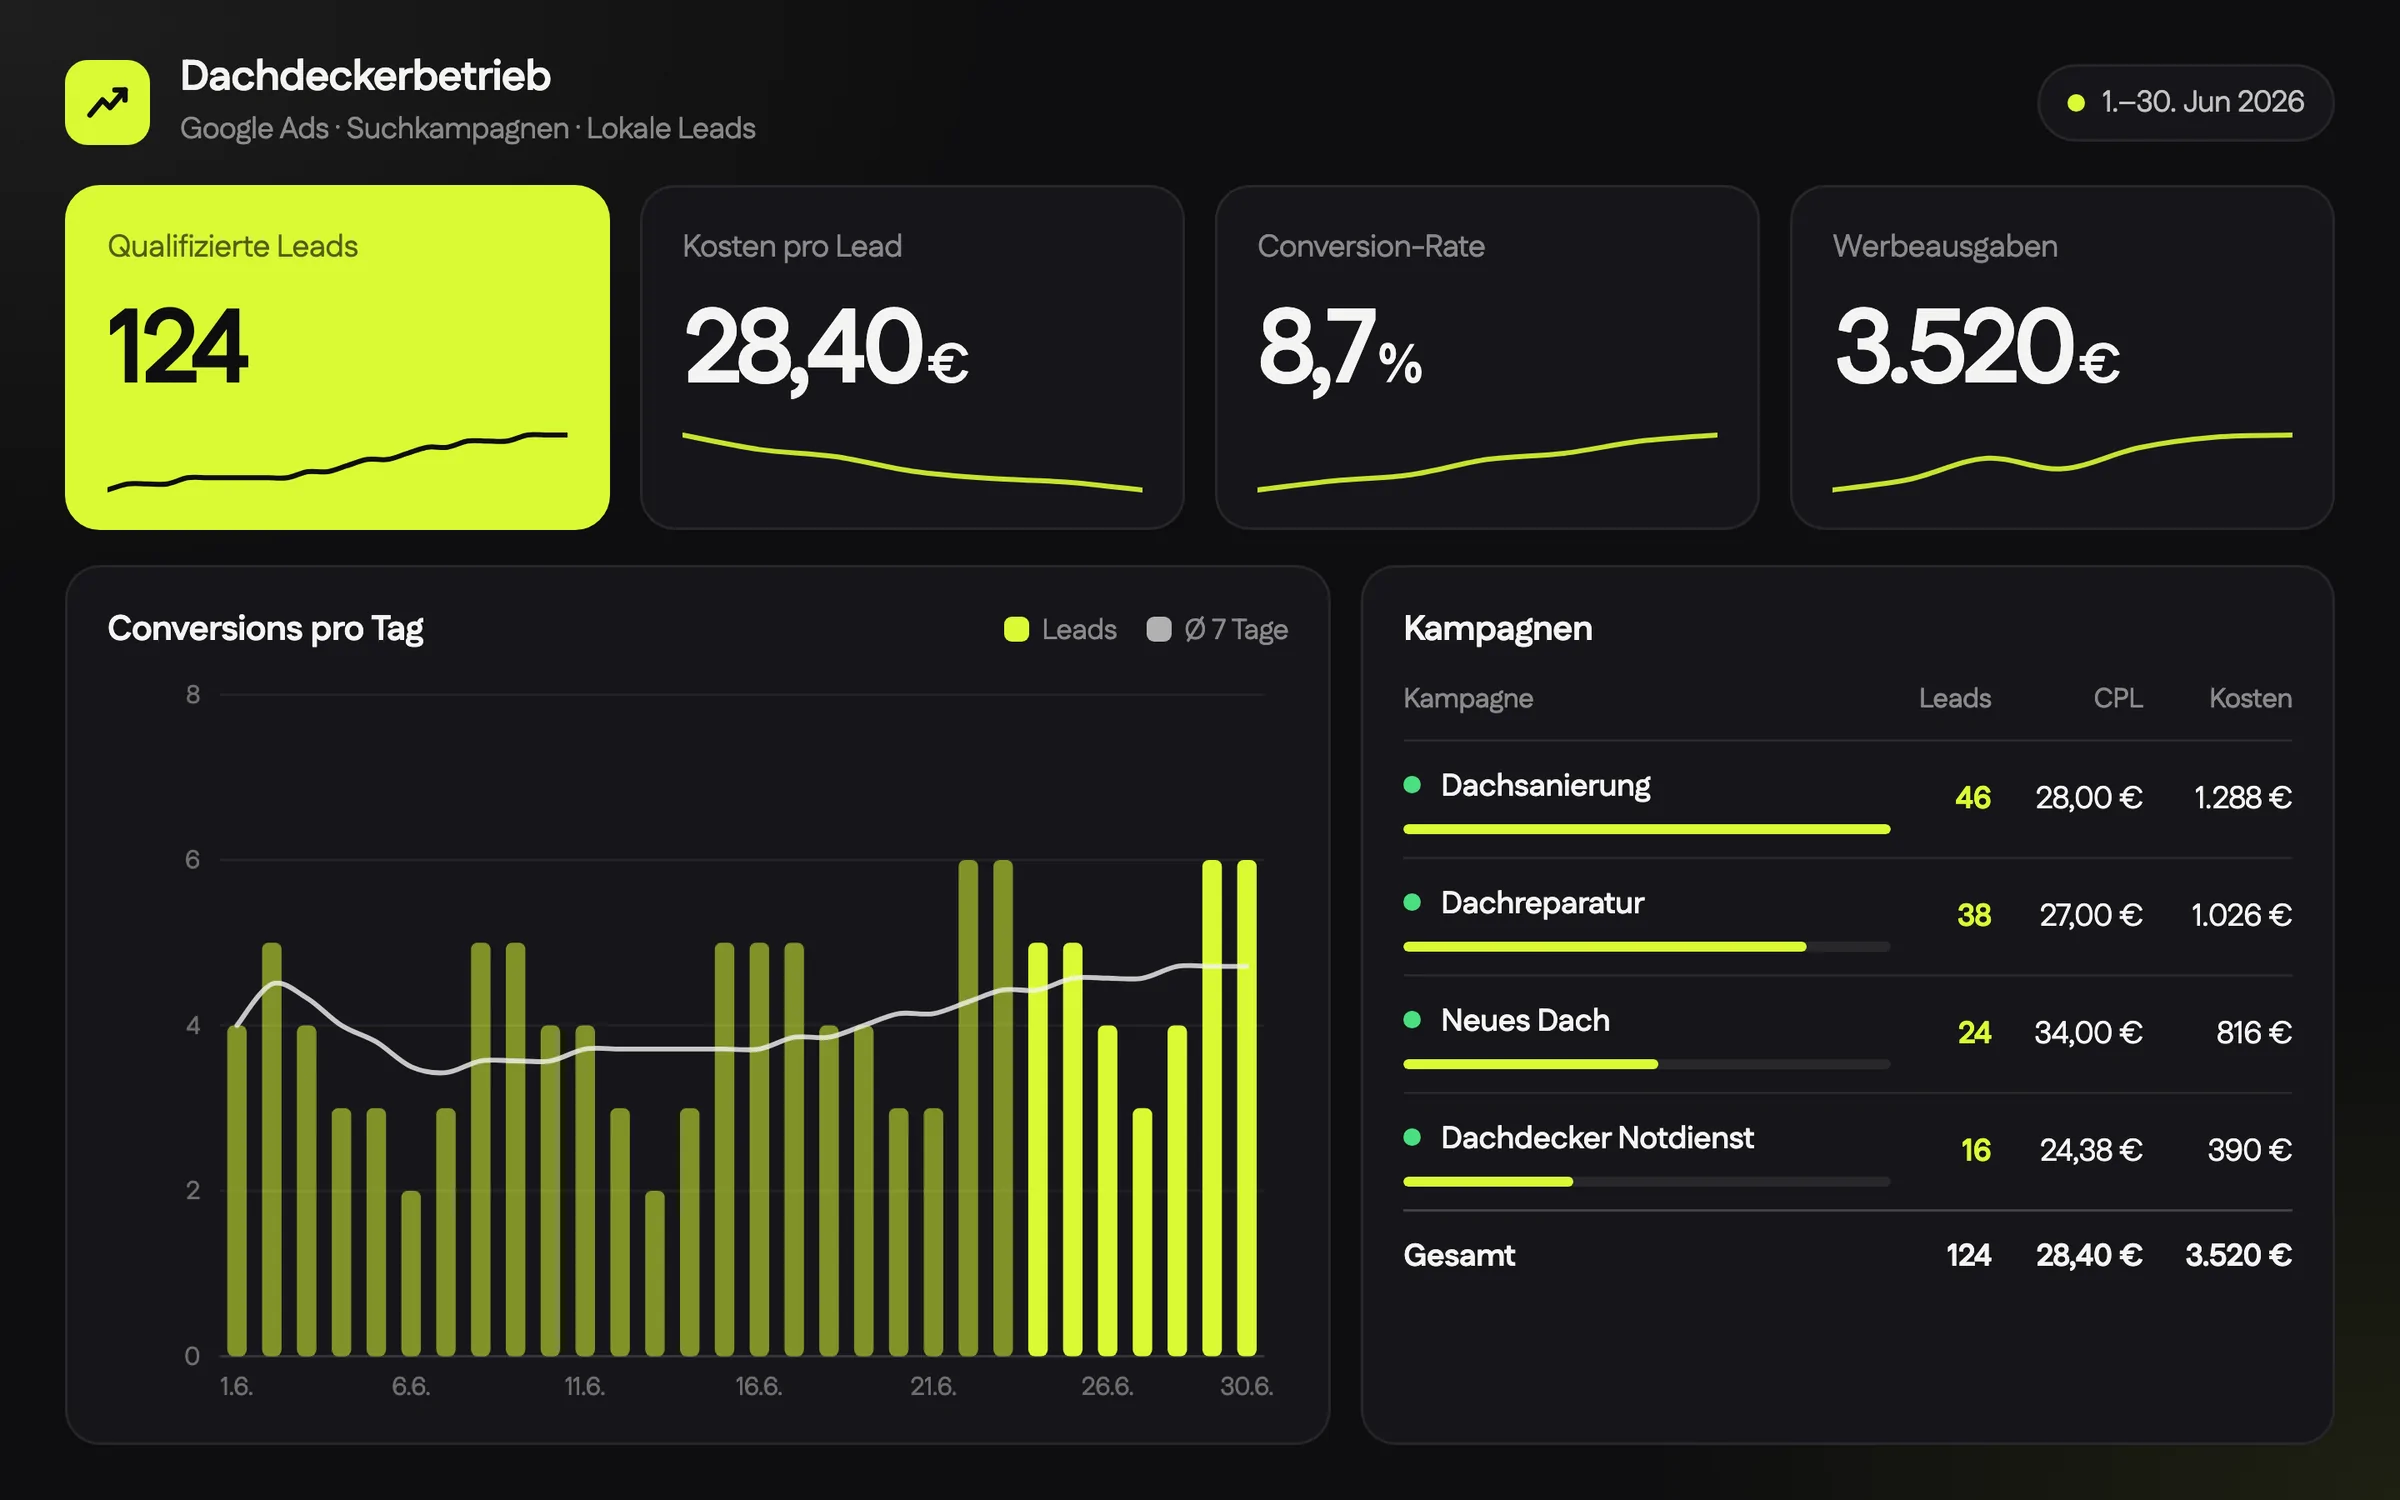
Task: Click the Dachdeckerbetrieb dashboard title
Action: tap(365, 76)
